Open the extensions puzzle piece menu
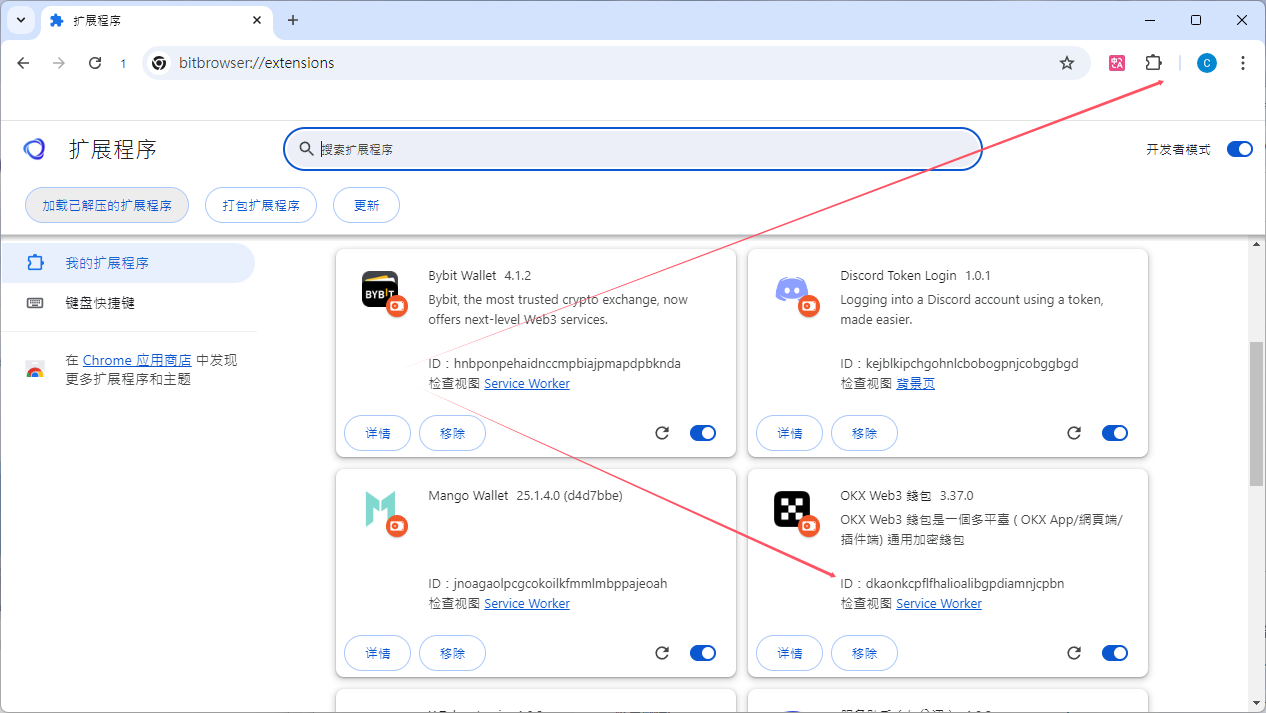 [x=1153, y=63]
